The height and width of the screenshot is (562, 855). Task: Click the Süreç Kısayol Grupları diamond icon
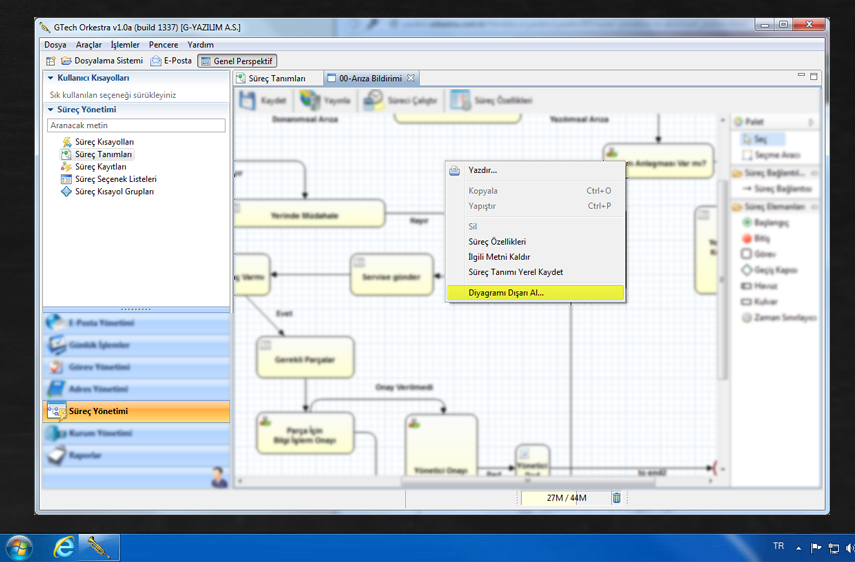tap(66, 191)
